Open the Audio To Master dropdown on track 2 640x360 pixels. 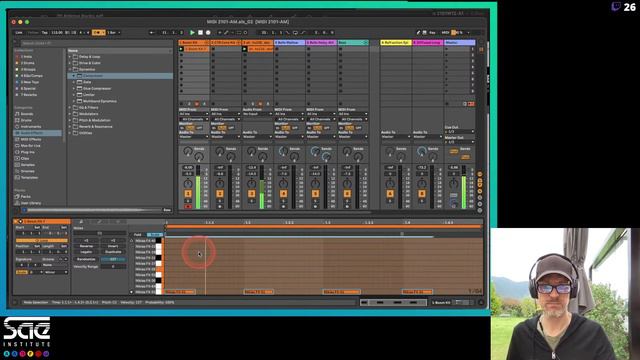point(226,137)
